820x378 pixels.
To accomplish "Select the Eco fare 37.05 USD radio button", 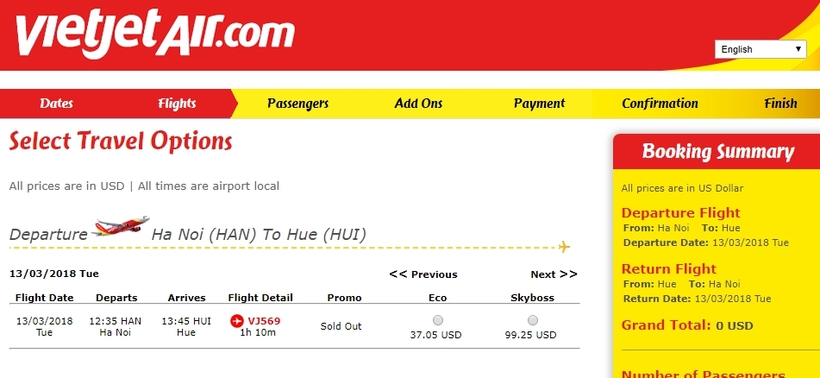I will pos(438,320).
